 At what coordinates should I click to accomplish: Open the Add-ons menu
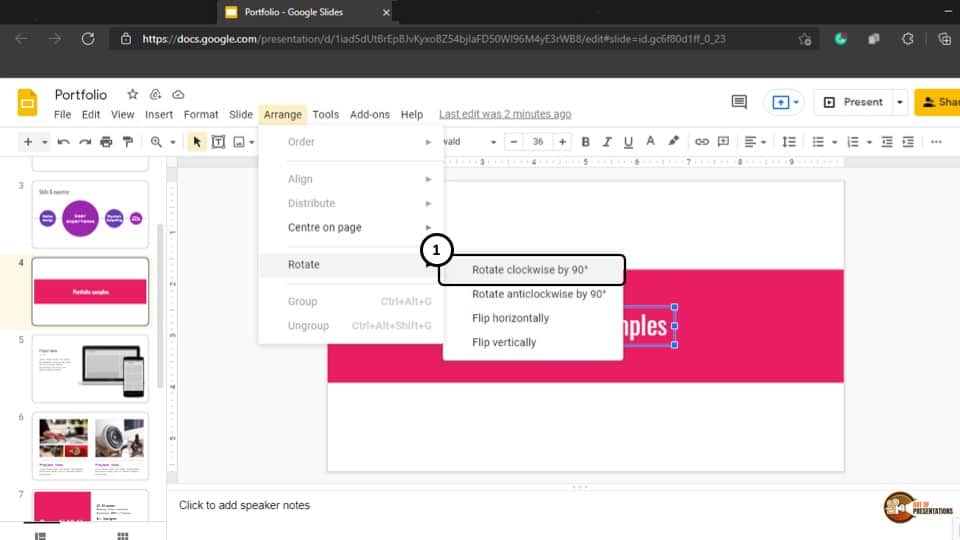tap(370, 114)
